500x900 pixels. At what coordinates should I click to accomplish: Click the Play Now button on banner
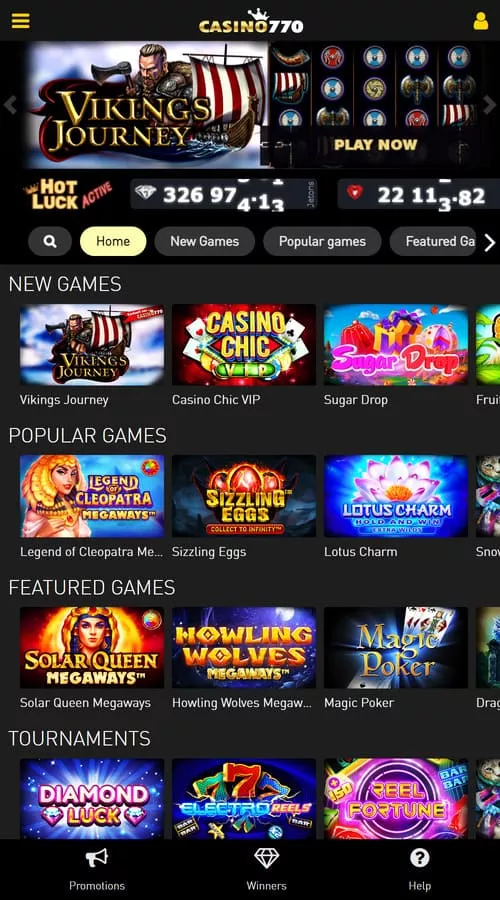[375, 145]
